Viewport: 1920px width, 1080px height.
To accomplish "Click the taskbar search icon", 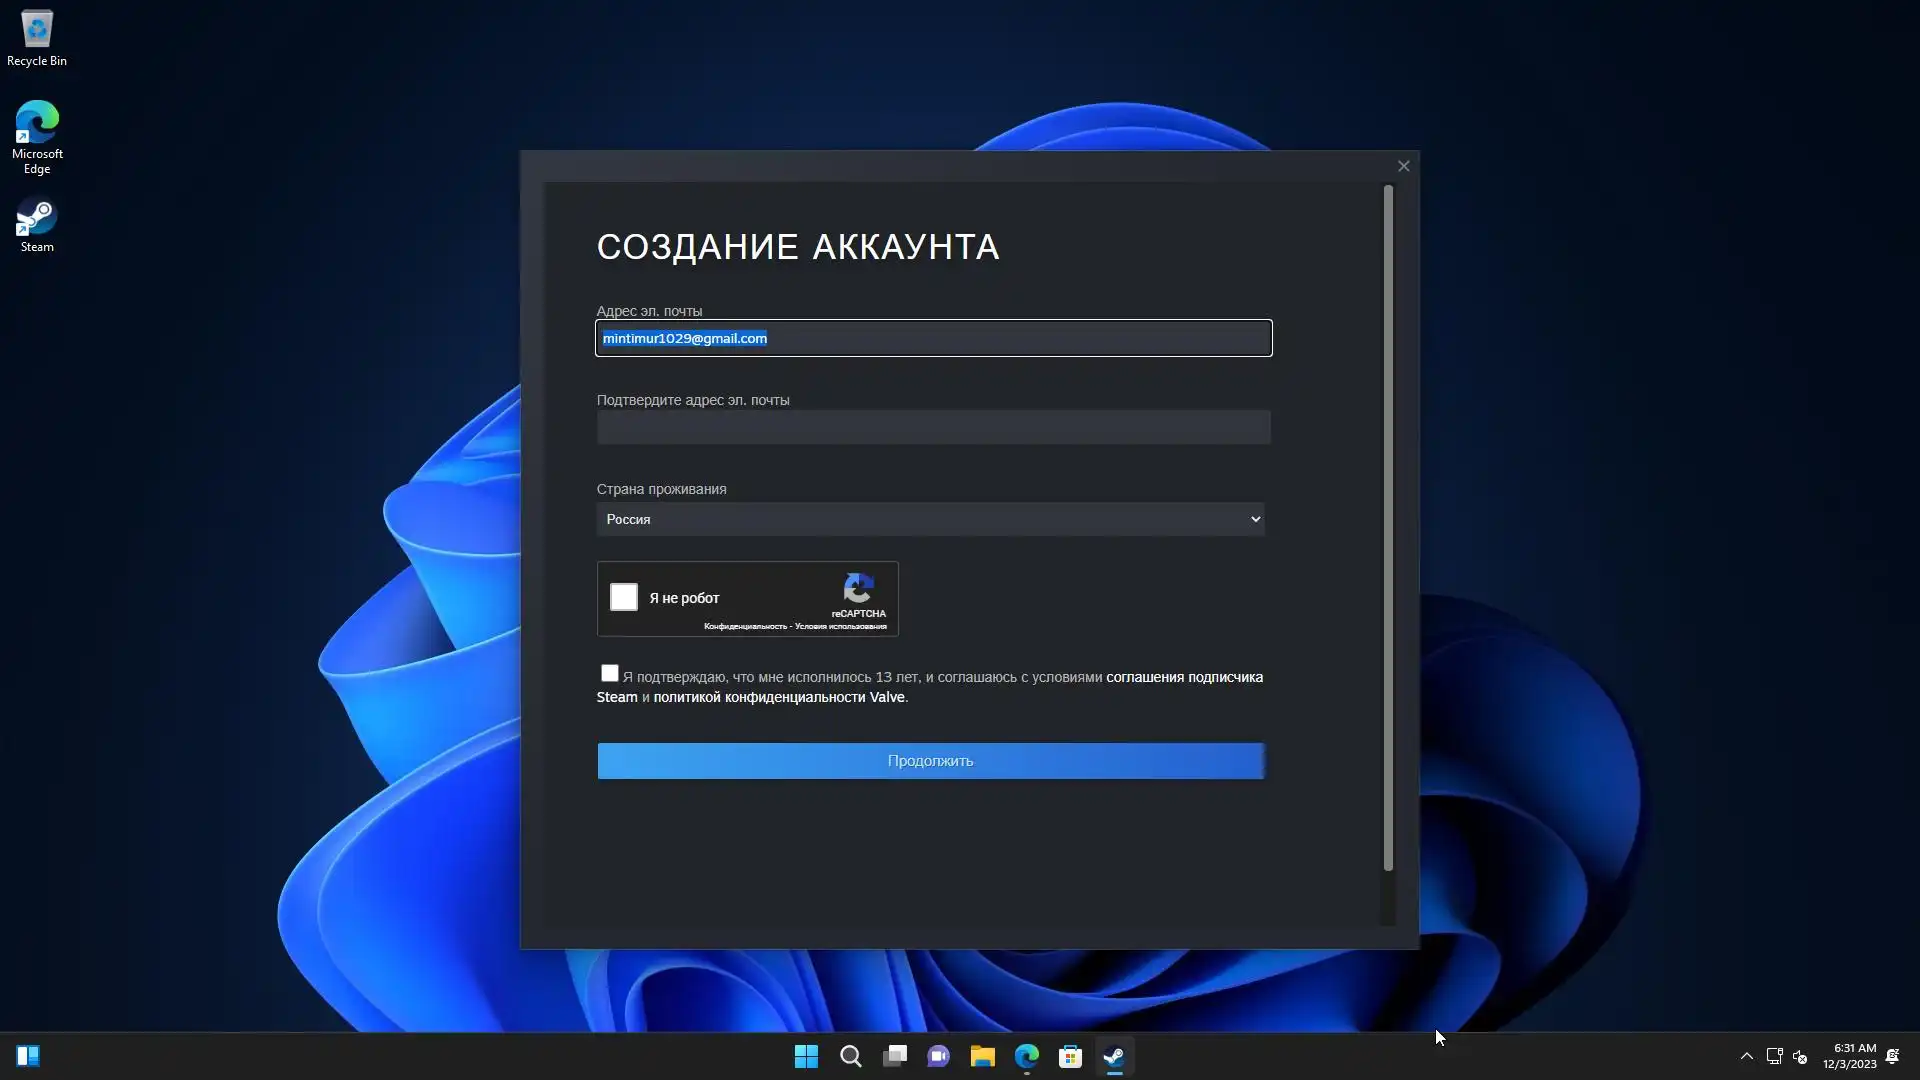I will [x=850, y=1056].
